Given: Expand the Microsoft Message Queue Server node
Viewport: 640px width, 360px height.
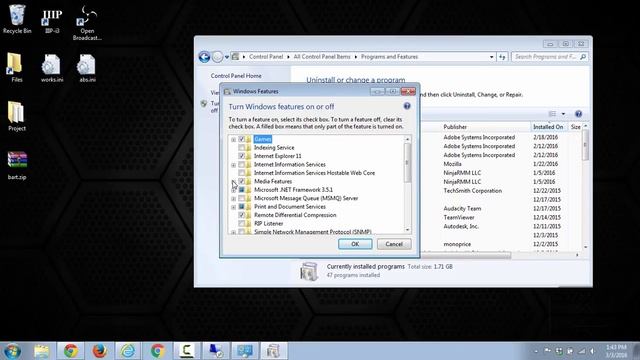Looking at the screenshot, I should [233, 199].
